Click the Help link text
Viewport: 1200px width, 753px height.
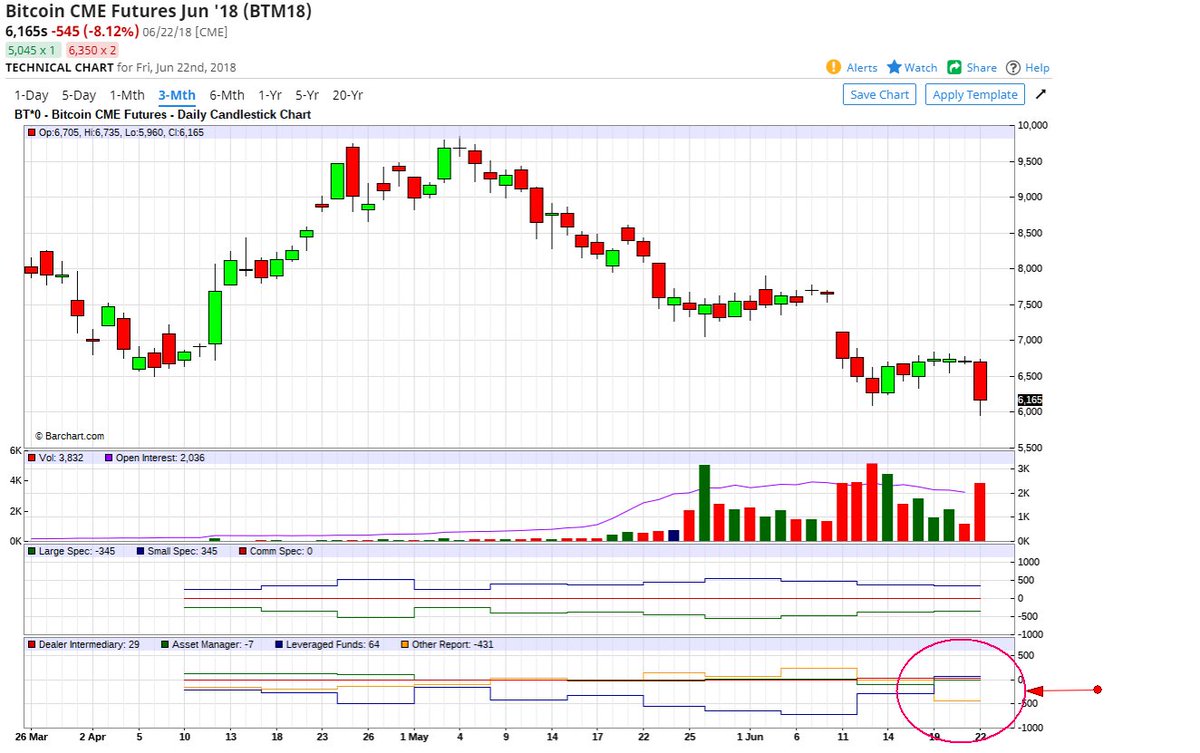pyautogui.click(x=1037, y=68)
